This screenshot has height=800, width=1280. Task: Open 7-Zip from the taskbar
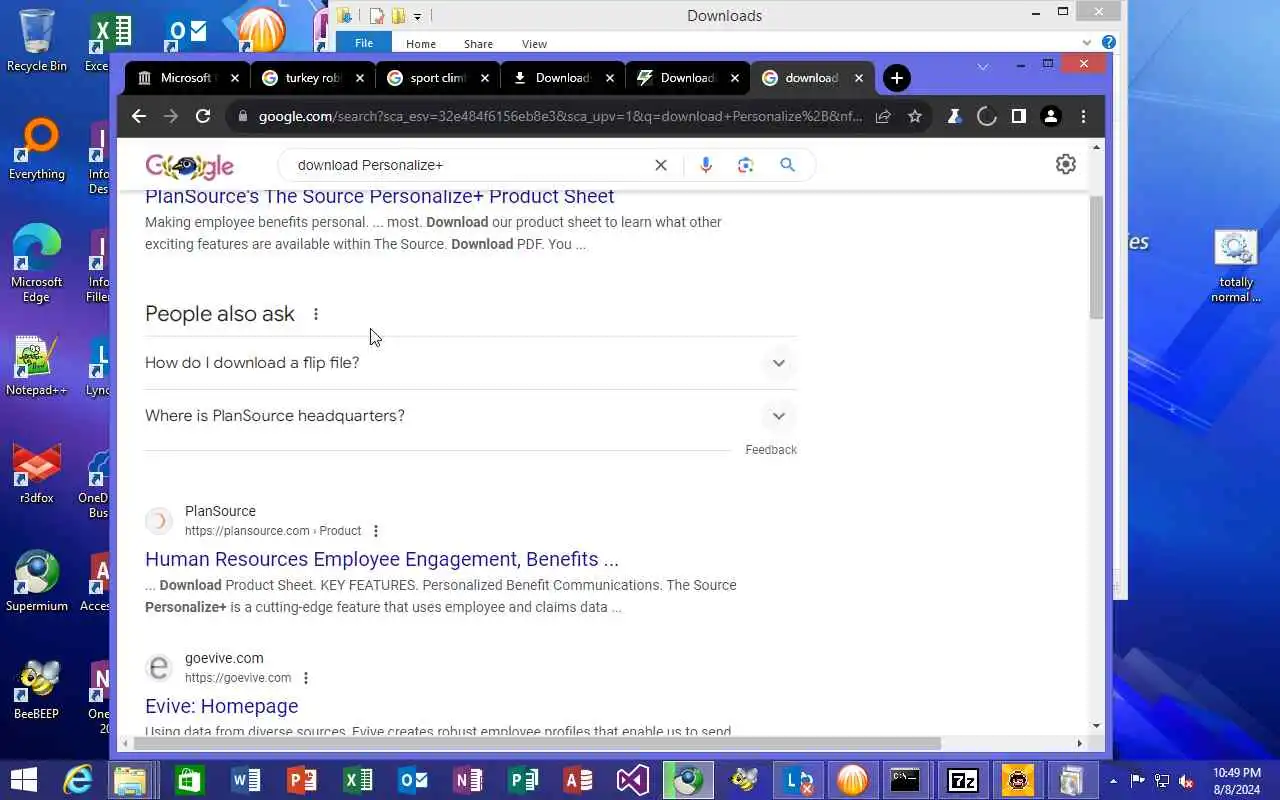963,779
